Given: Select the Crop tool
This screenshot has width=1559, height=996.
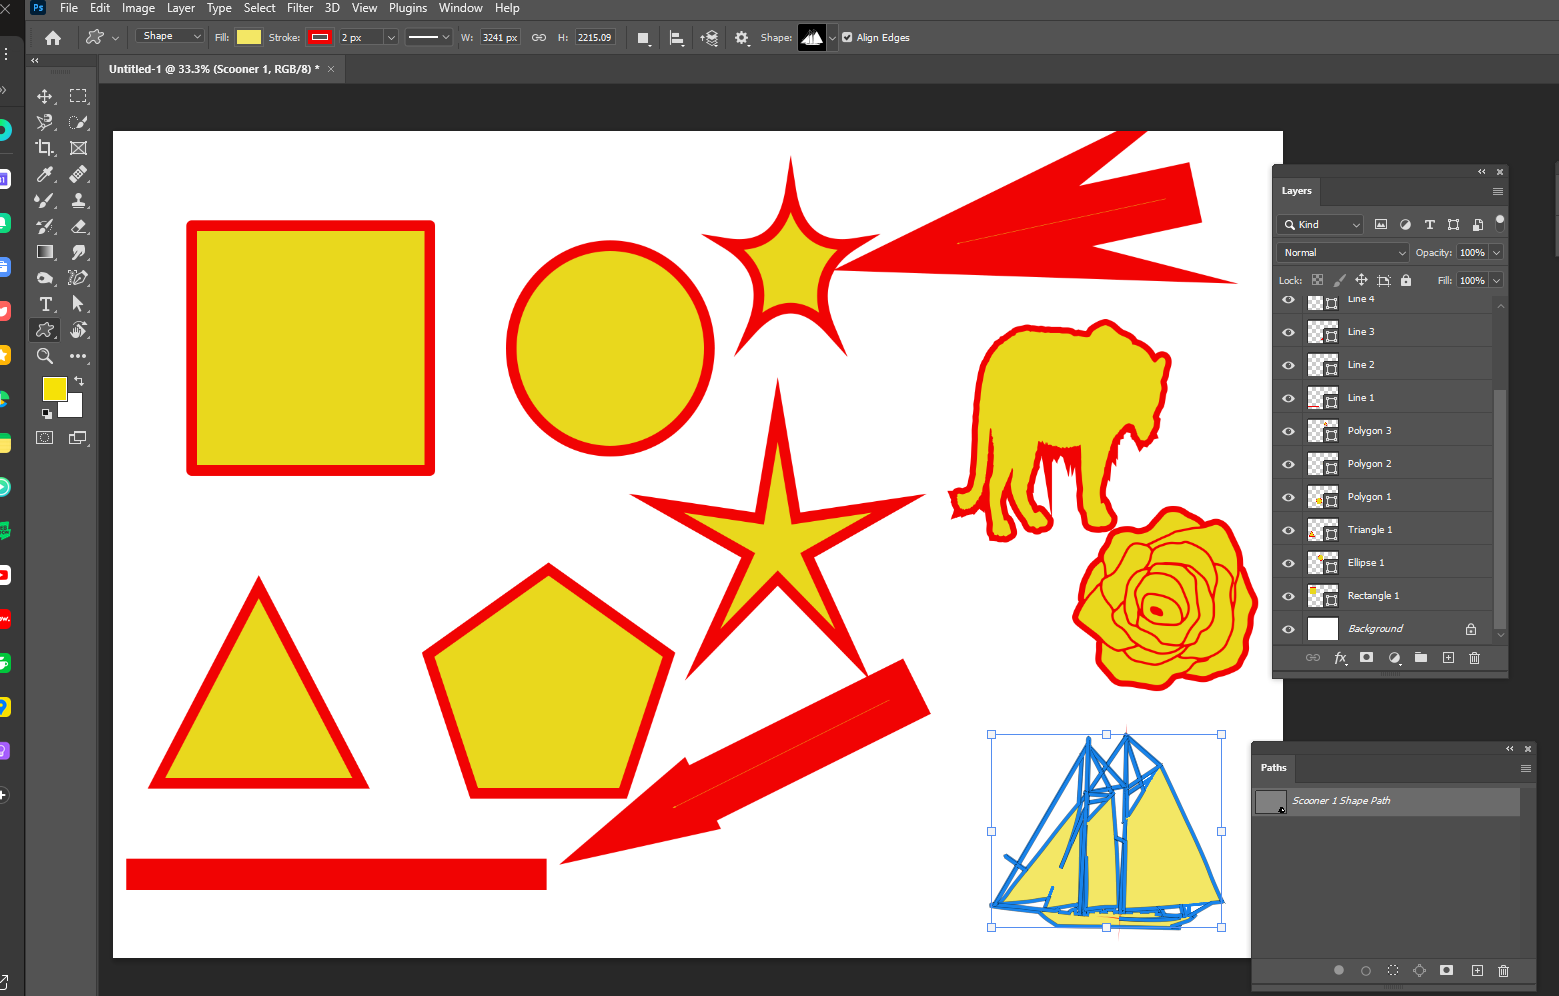Looking at the screenshot, I should 45,148.
